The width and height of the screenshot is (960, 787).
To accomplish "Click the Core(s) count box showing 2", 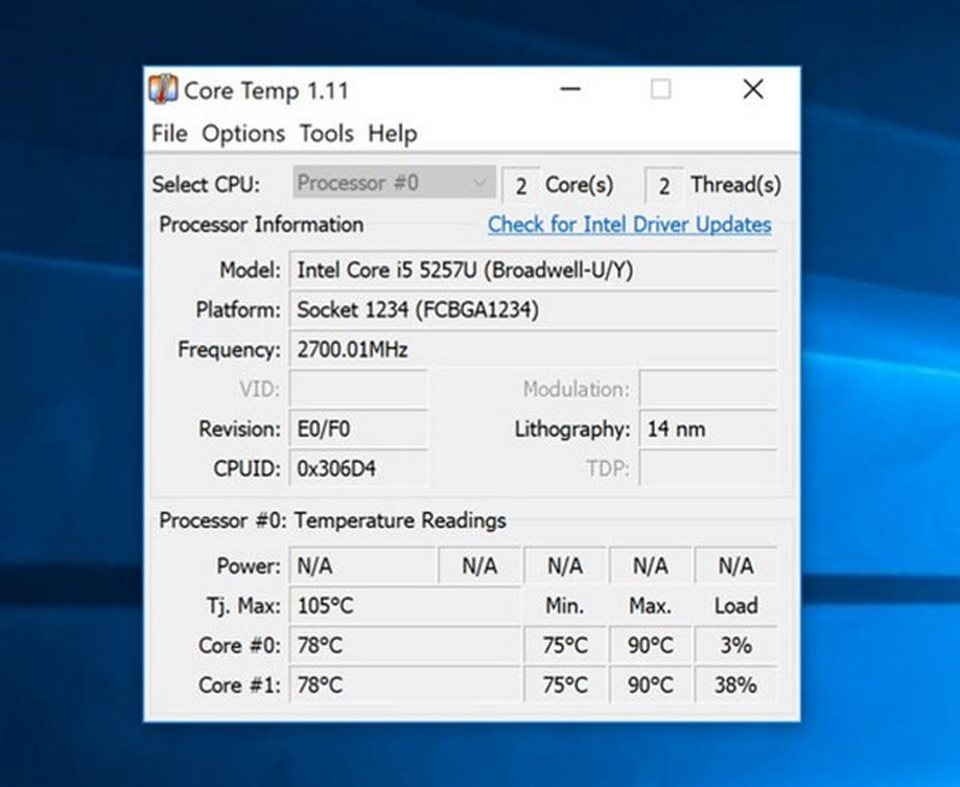I will [521, 182].
